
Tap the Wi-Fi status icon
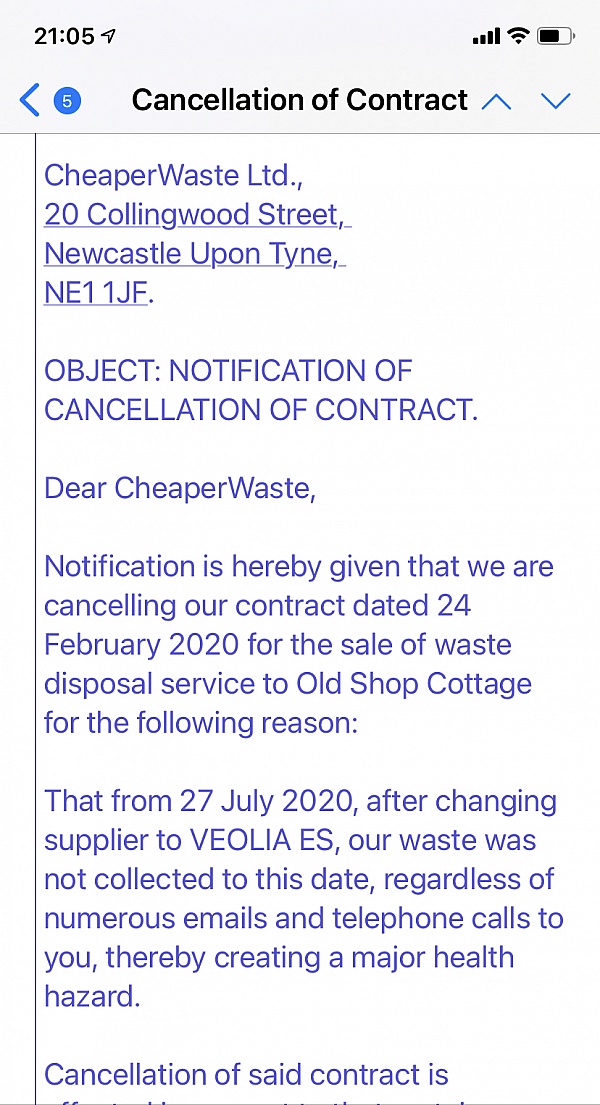pos(520,35)
